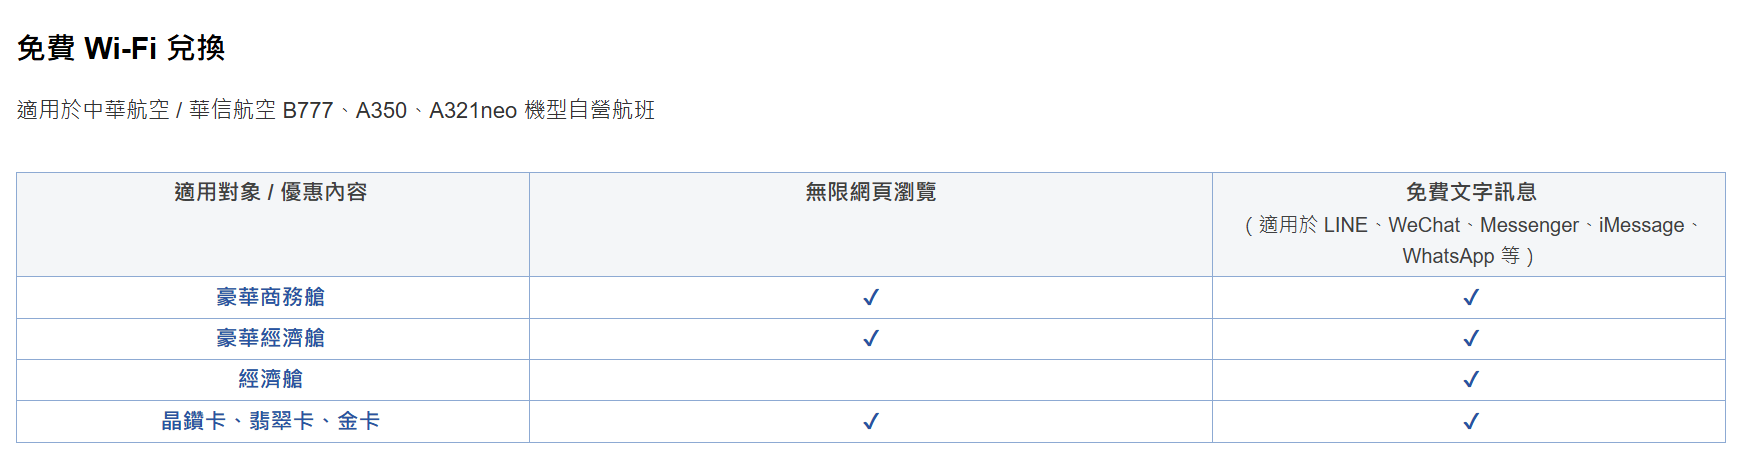
Task: Click 晶鑽卡 row free text messaging checkmark
Action: click(x=1471, y=421)
